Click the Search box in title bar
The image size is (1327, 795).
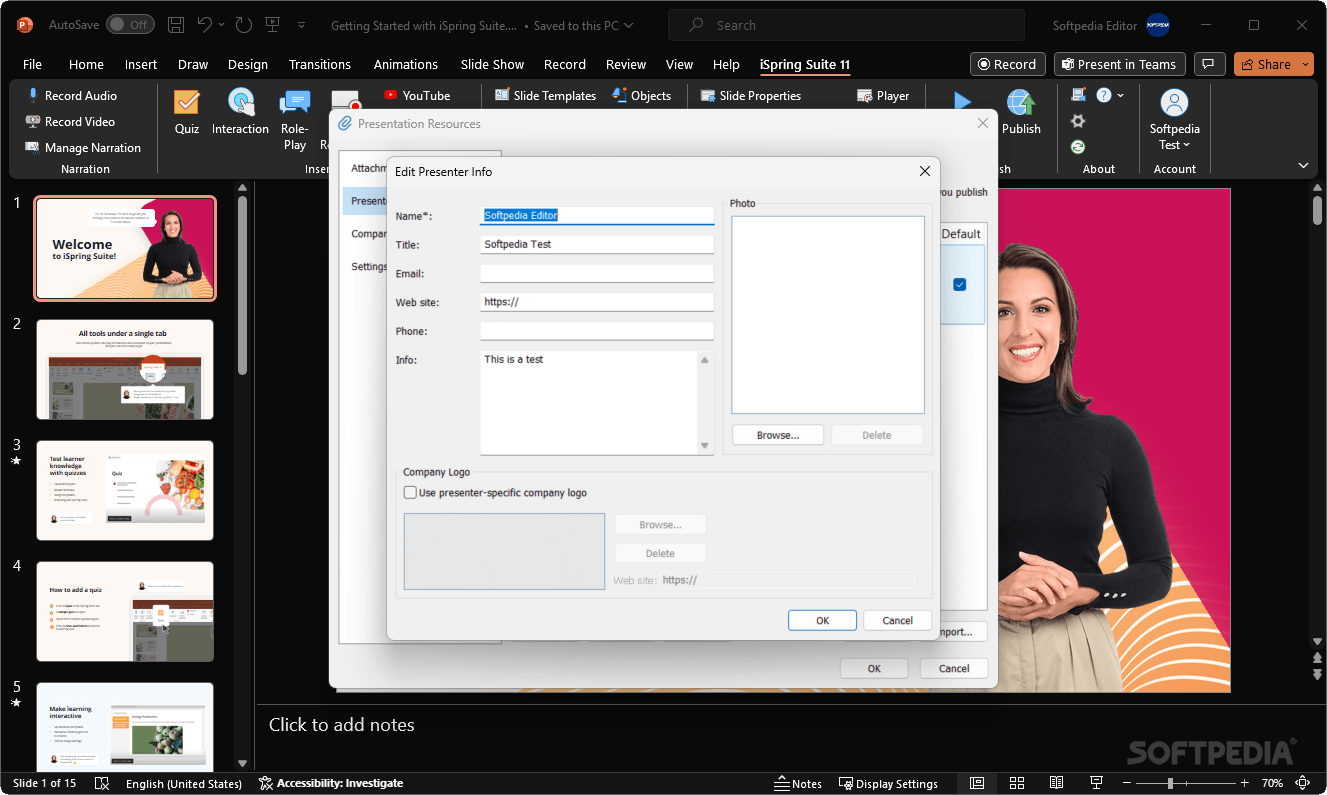pos(846,25)
